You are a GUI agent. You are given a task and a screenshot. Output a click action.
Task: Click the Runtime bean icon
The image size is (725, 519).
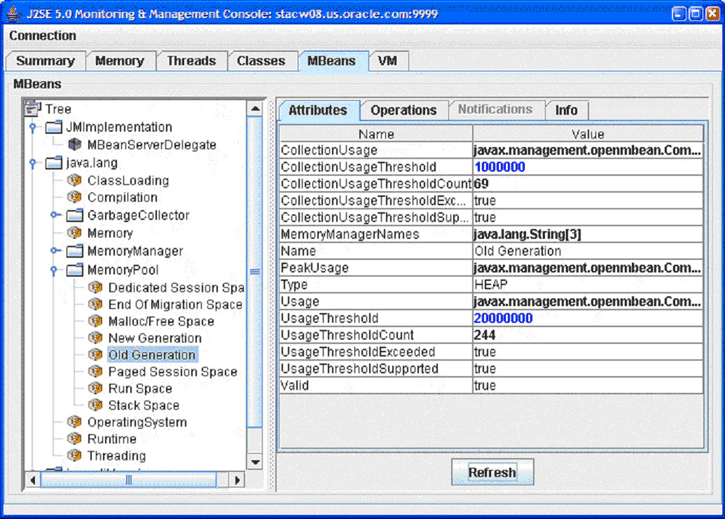click(74, 439)
